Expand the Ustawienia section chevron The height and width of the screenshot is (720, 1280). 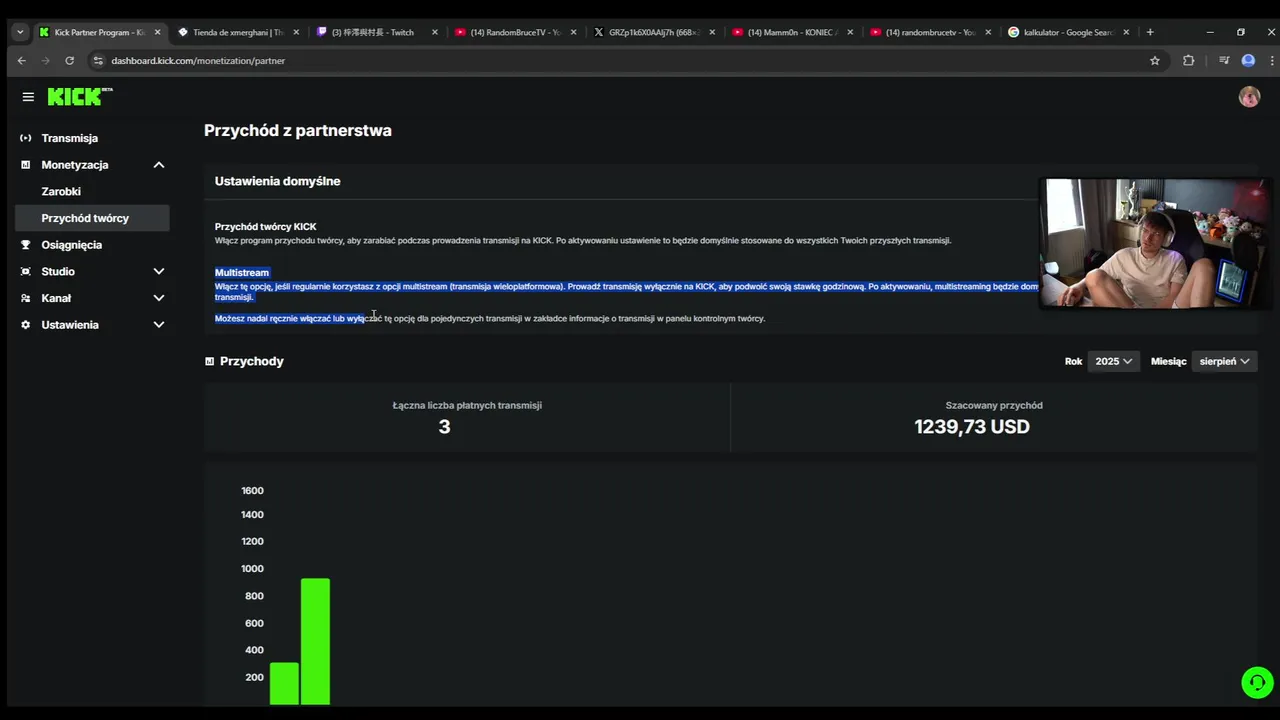point(158,325)
